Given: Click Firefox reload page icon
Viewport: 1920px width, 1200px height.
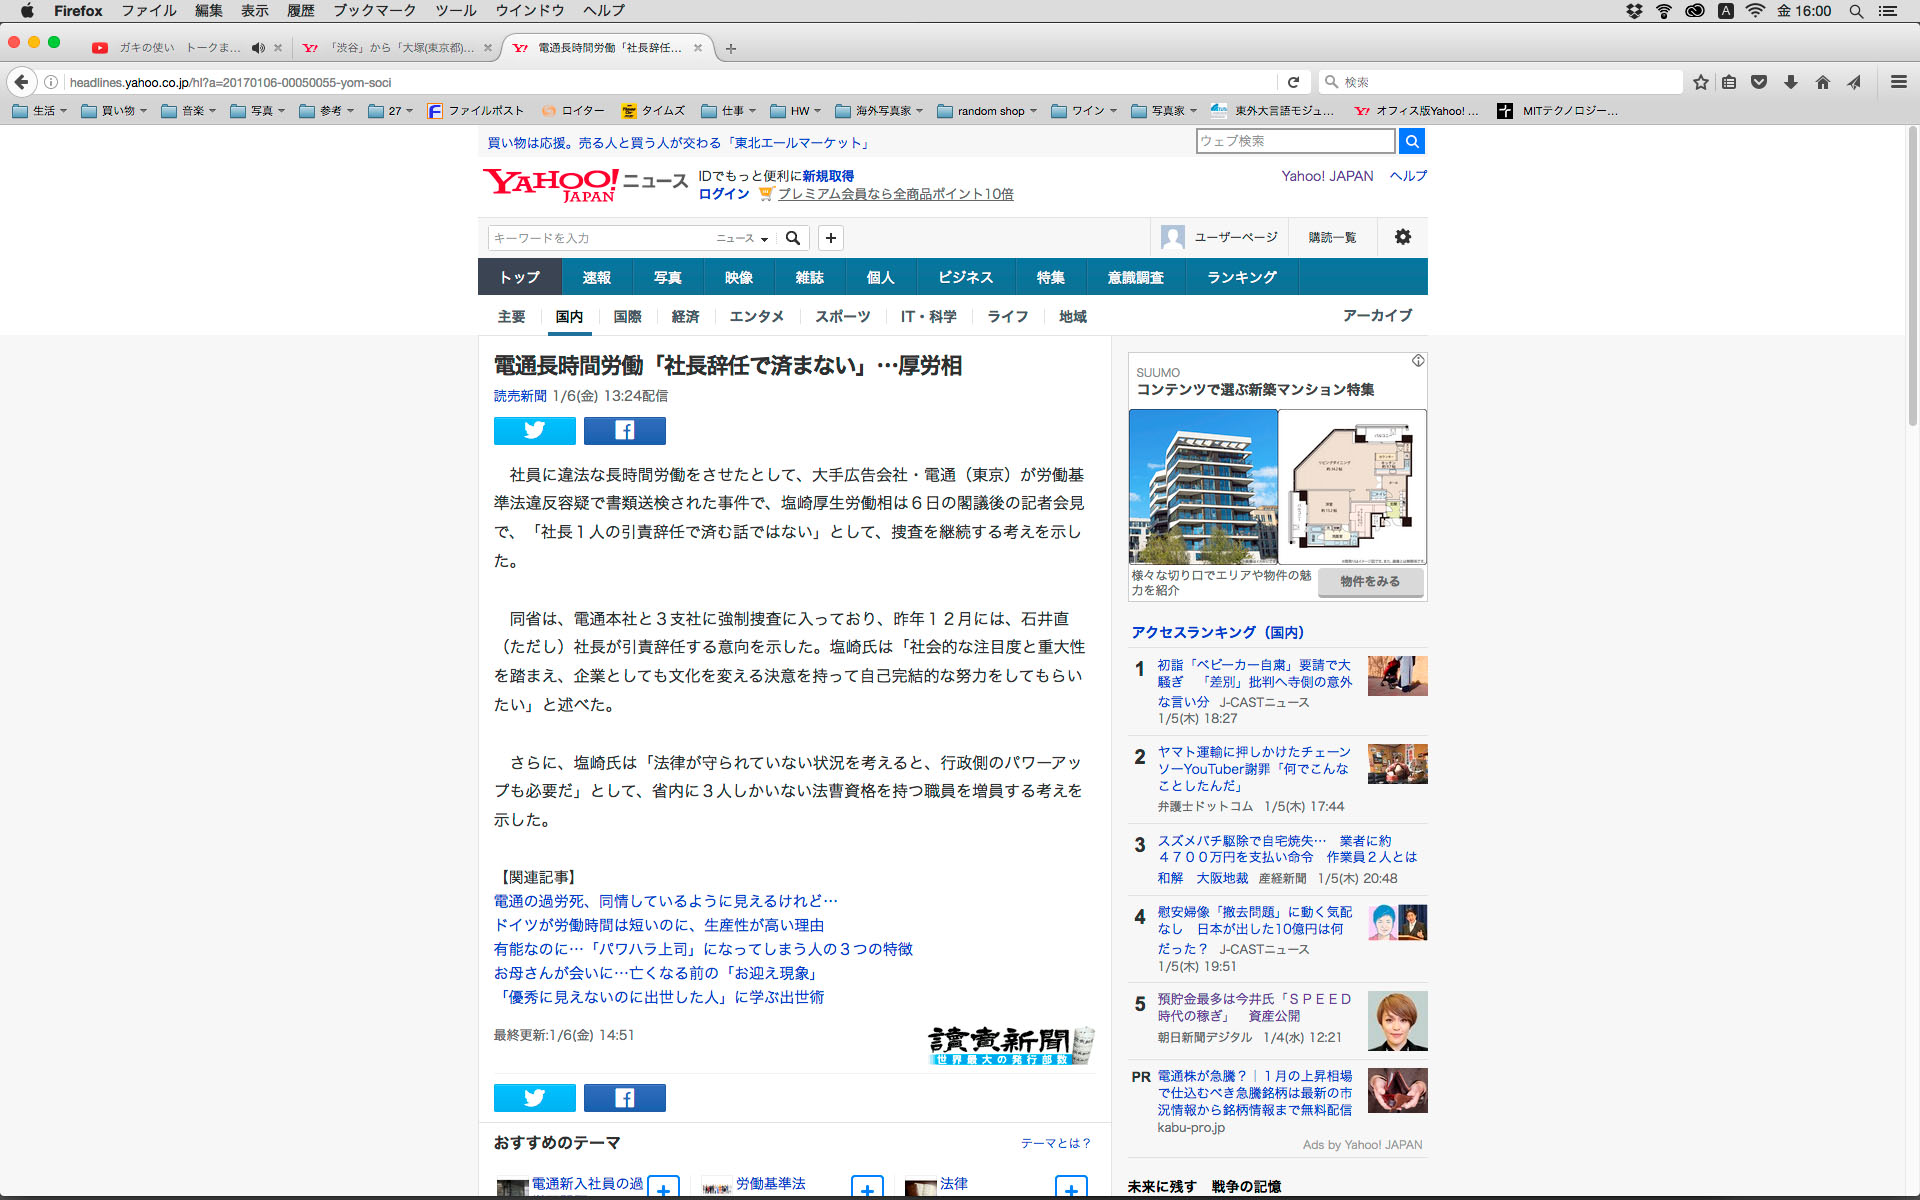Looking at the screenshot, I should click(1293, 82).
